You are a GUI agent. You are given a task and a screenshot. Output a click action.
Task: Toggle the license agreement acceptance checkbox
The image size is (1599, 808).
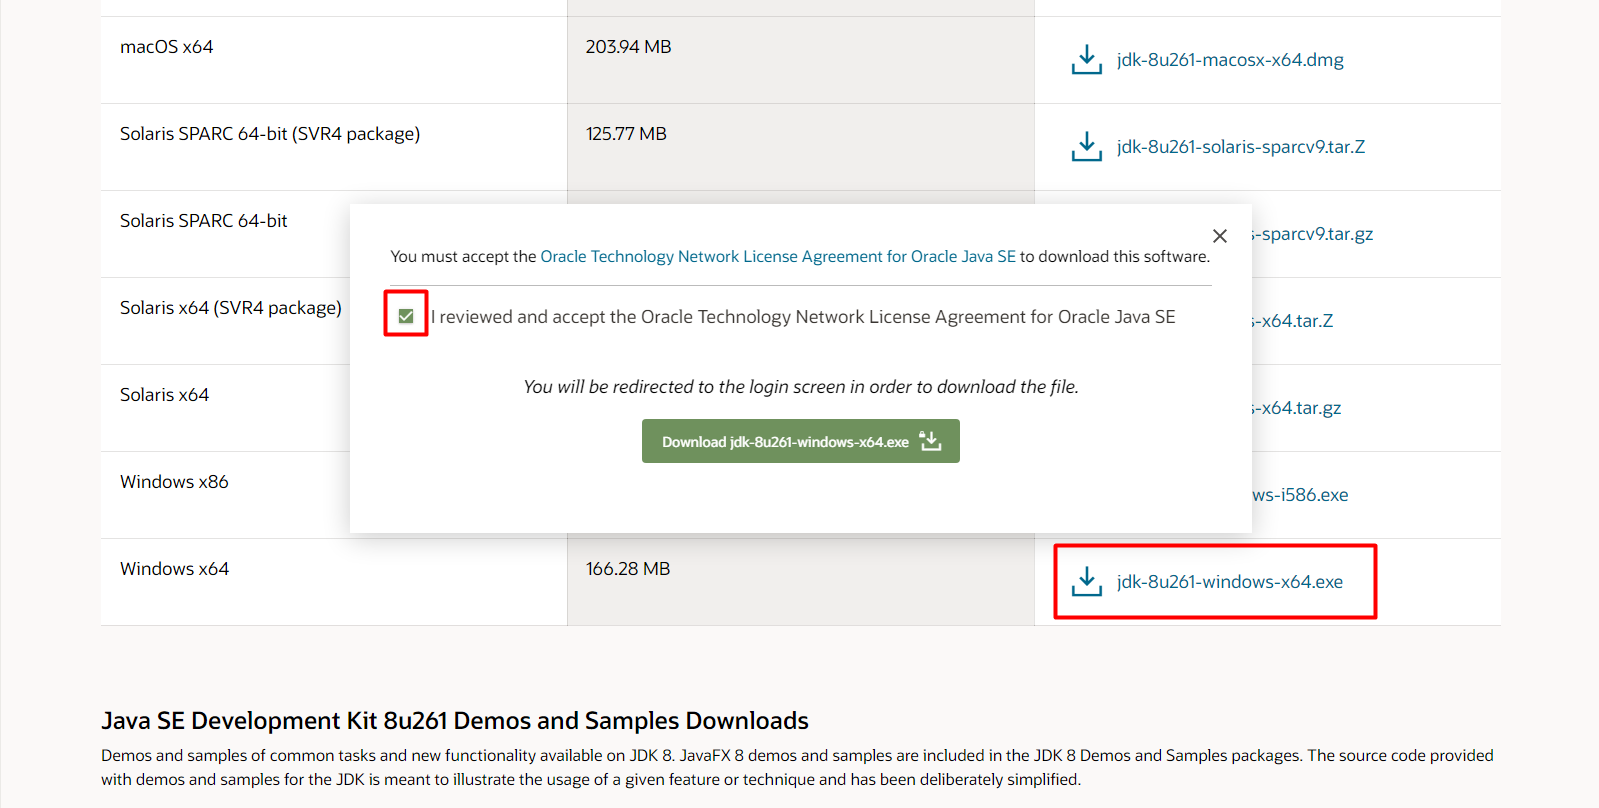tap(406, 316)
